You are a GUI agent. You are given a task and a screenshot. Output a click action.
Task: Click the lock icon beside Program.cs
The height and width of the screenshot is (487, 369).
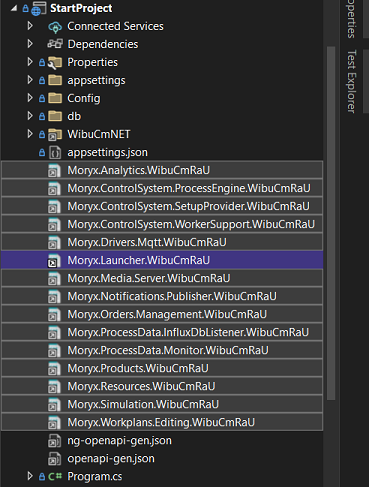coord(42,477)
